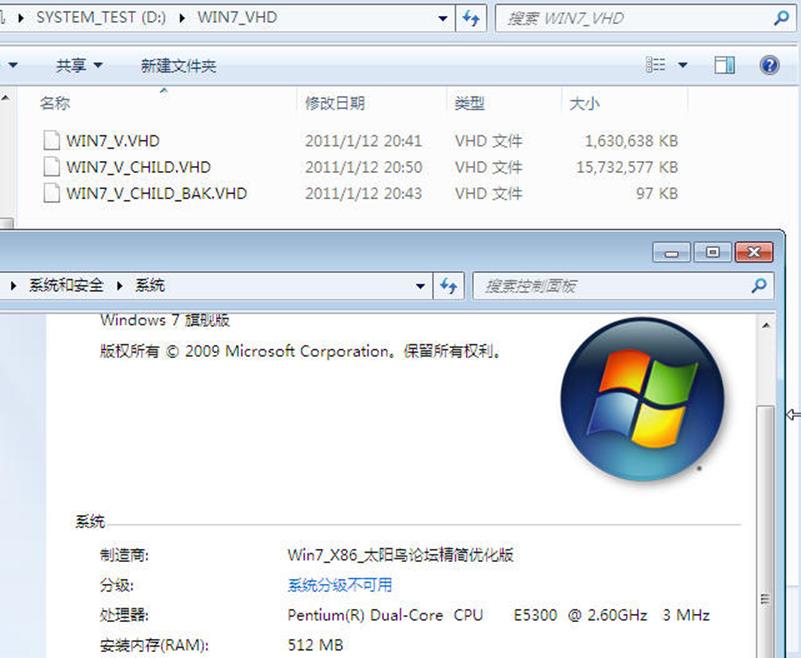This screenshot has height=658, width=801.
Task: Open the Control Panel address bar dropdown
Action: 420,286
